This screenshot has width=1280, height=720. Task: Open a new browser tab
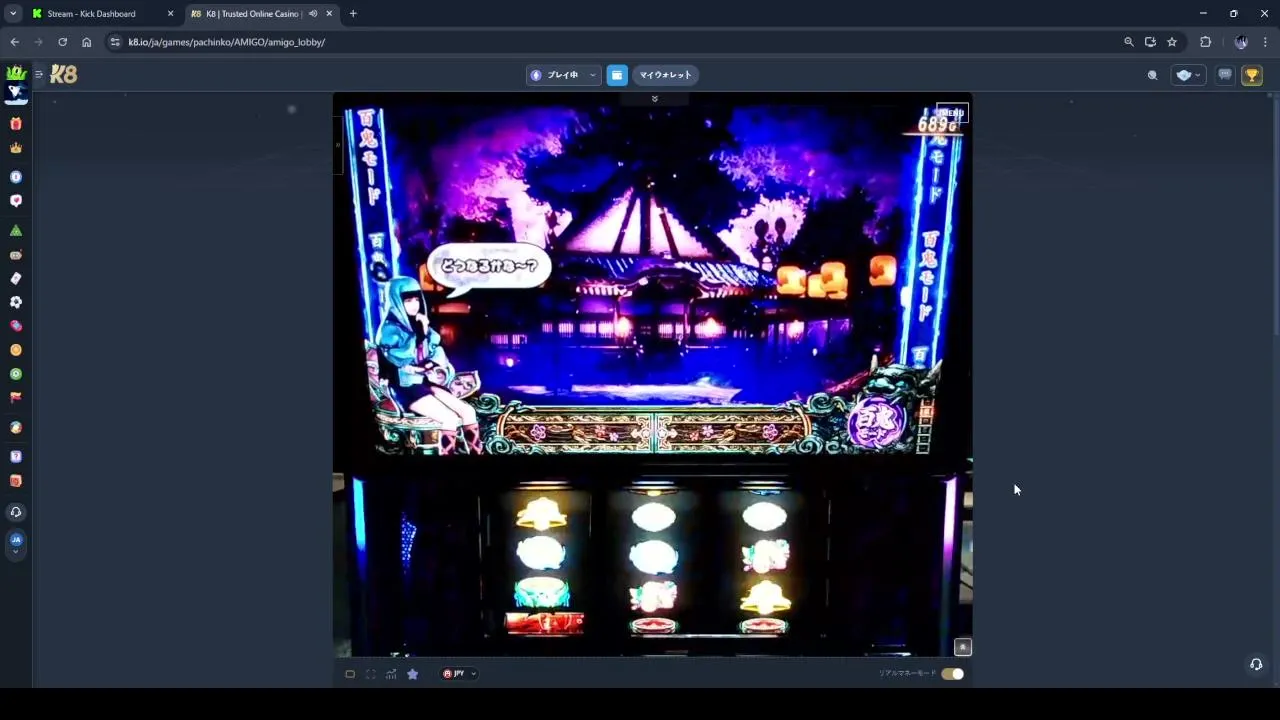click(353, 14)
